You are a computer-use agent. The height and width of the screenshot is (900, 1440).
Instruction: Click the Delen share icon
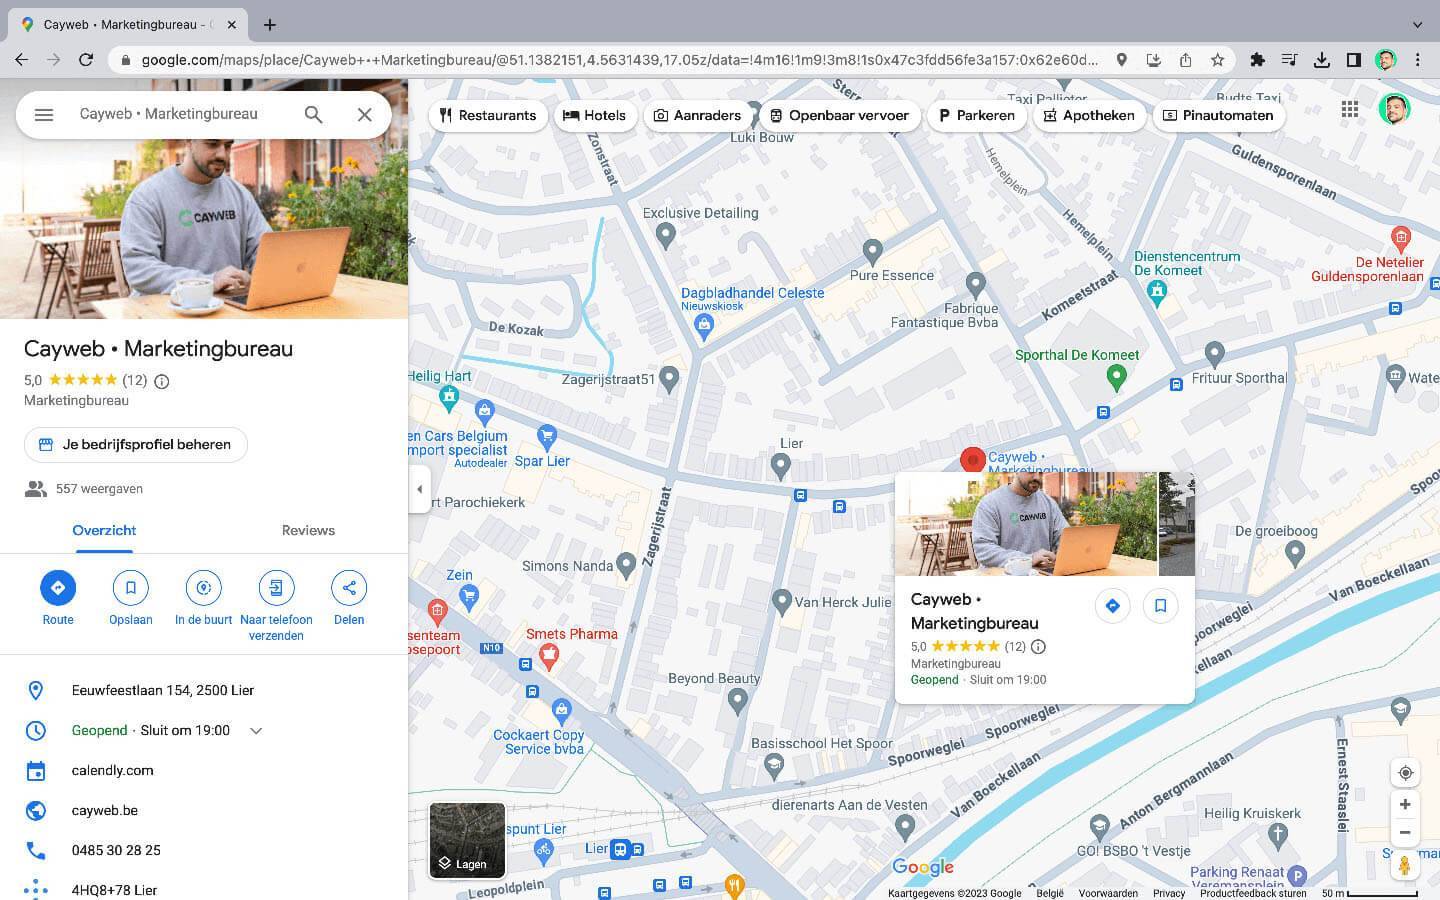click(349, 588)
